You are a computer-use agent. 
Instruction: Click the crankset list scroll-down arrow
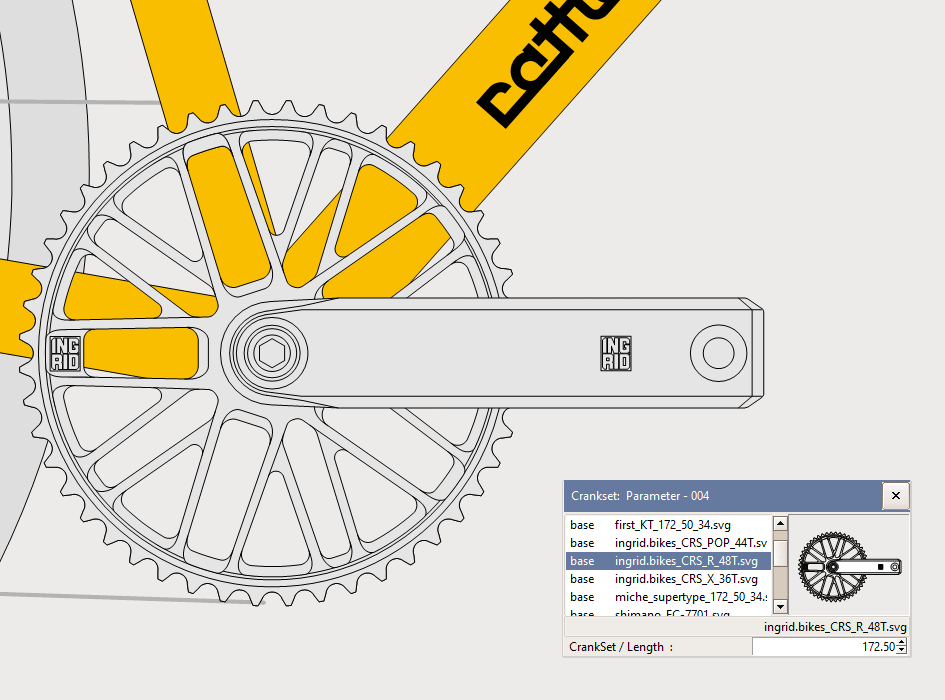(x=780, y=607)
